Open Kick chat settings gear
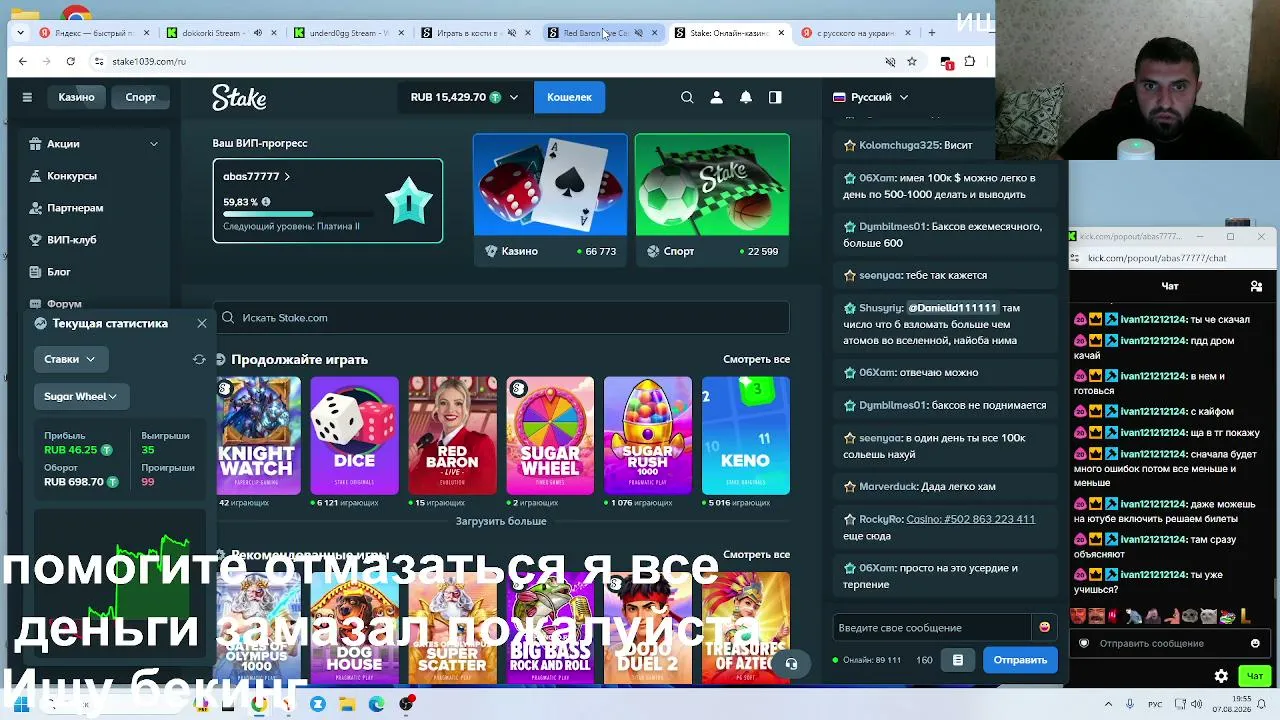 pos(1221,676)
